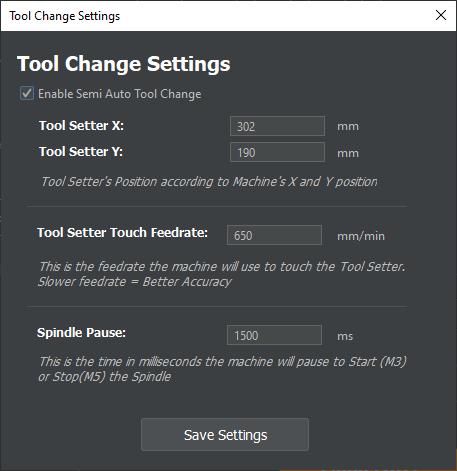The width and height of the screenshot is (457, 471).
Task: Click the 'Tool Setter Touch Feedrate:' label
Action: 122,233
